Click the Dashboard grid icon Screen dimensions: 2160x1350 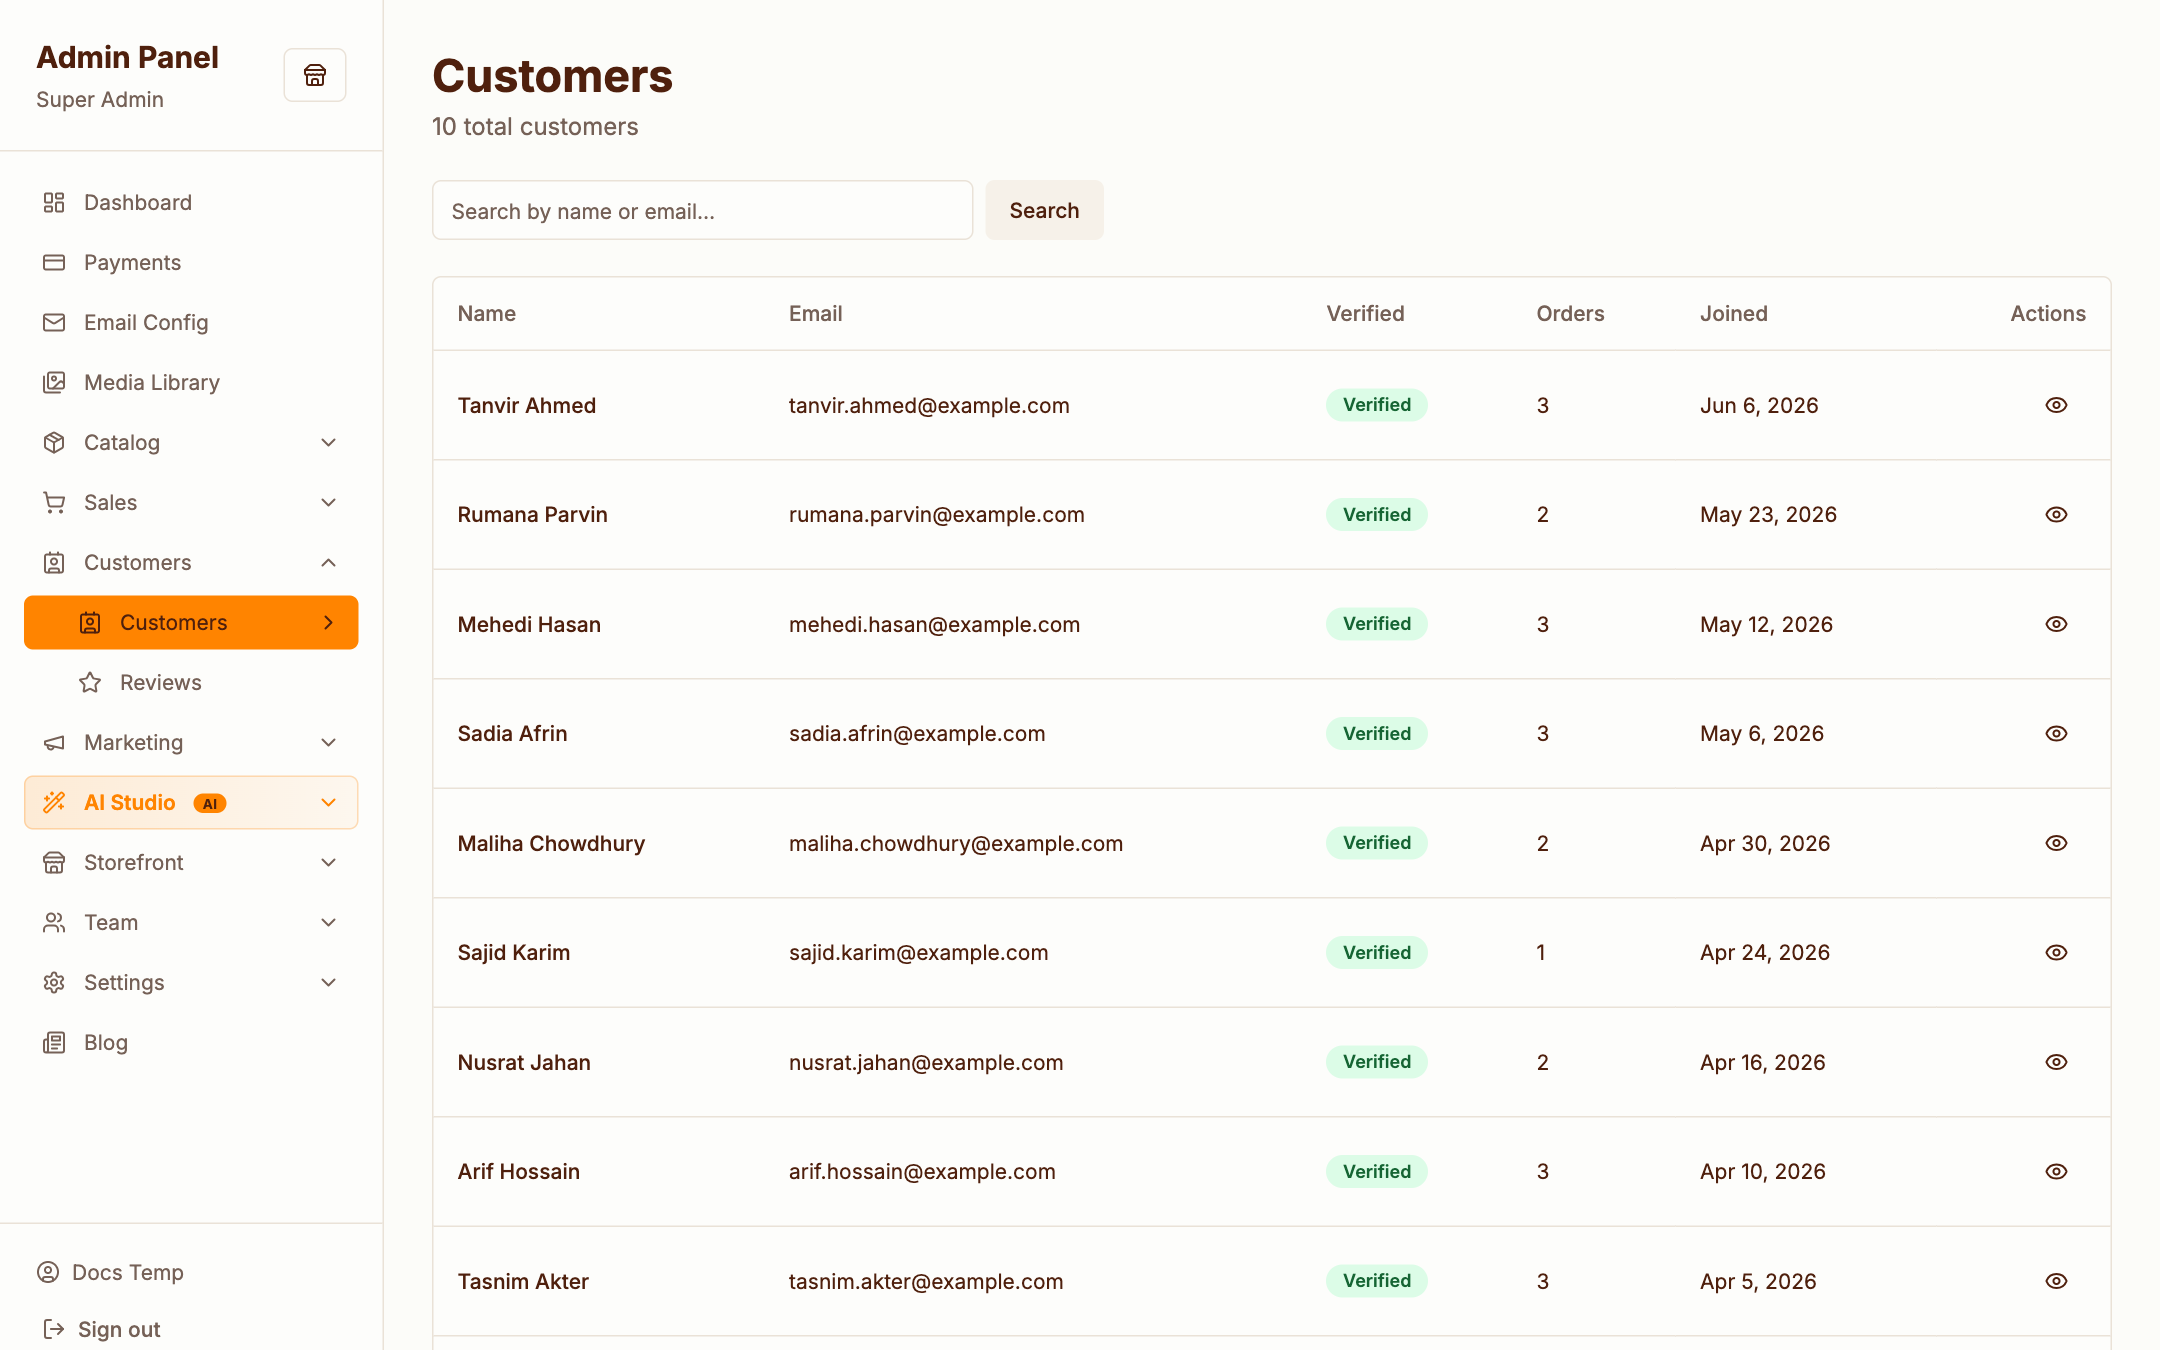point(54,203)
